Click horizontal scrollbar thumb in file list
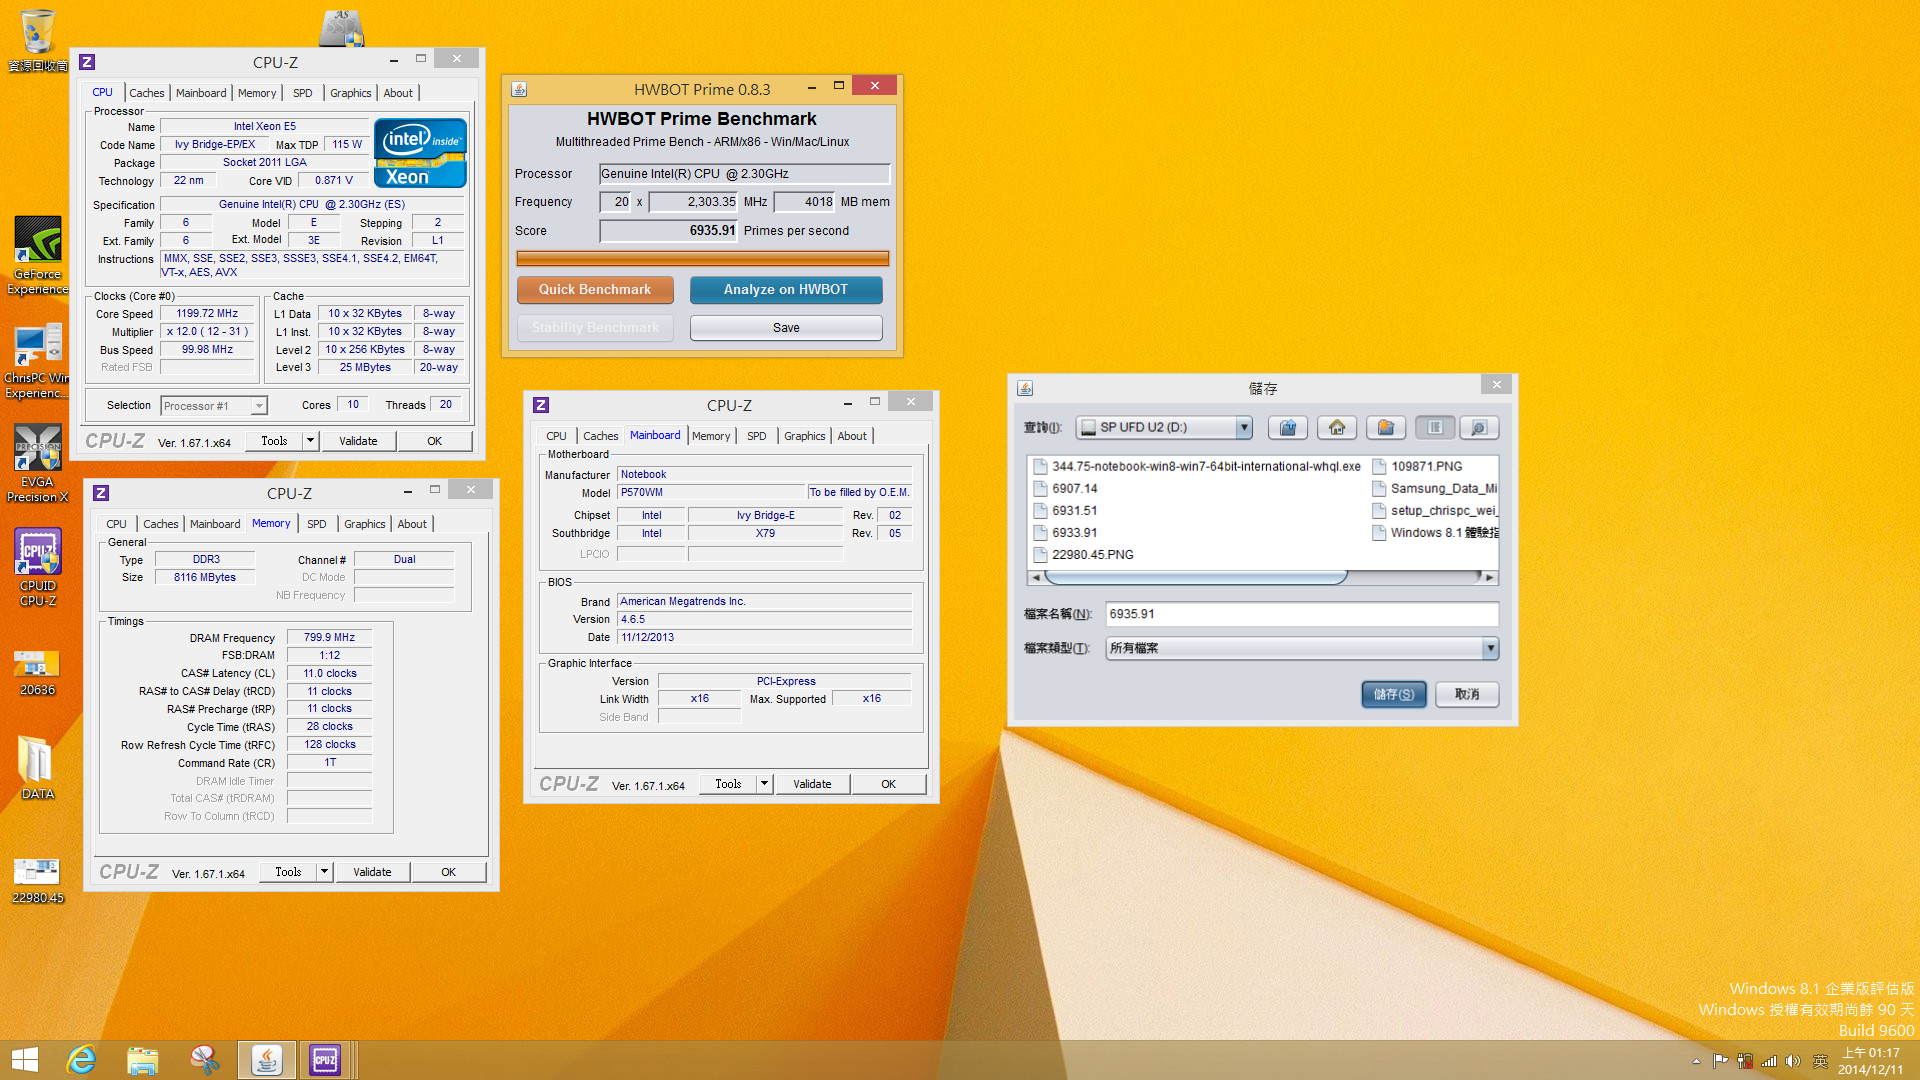The width and height of the screenshot is (1920, 1080). click(x=1196, y=577)
